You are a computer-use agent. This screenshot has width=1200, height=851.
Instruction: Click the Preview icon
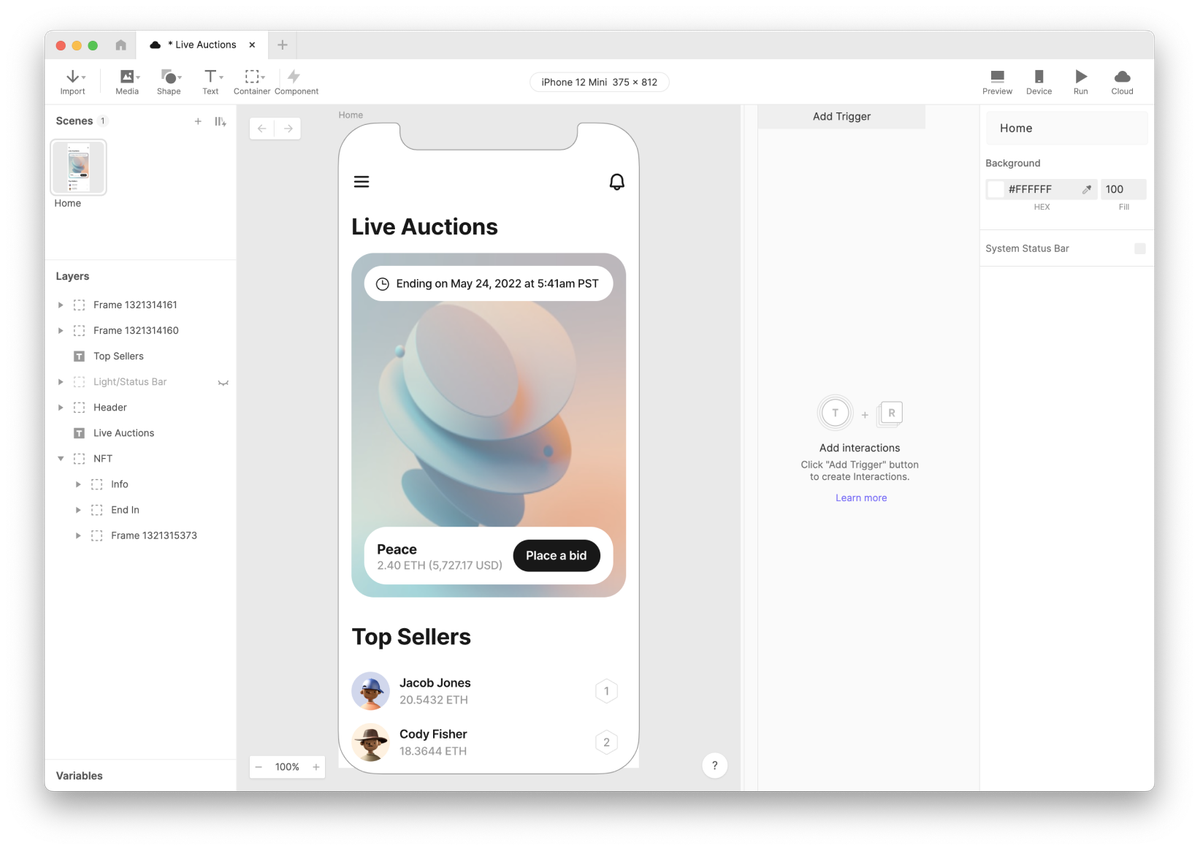click(997, 78)
